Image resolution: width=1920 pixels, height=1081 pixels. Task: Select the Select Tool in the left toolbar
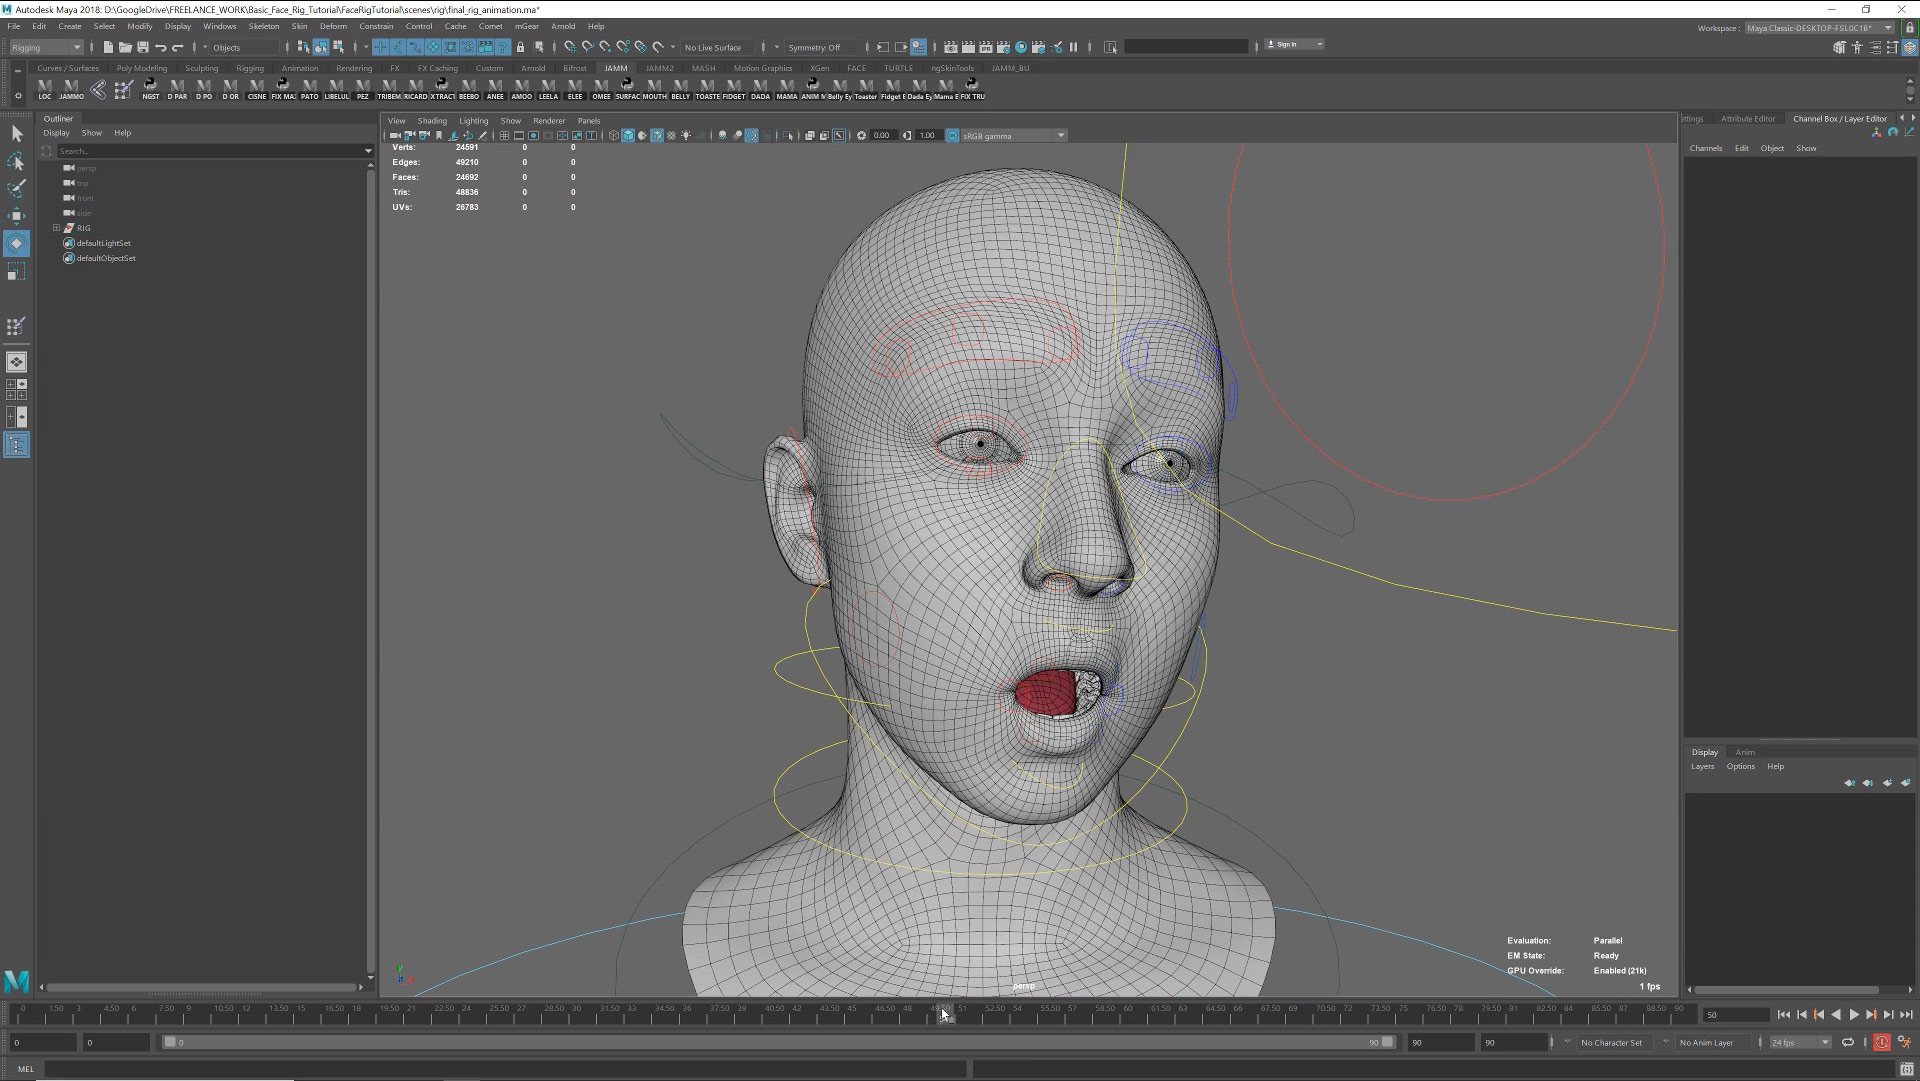pos(17,132)
